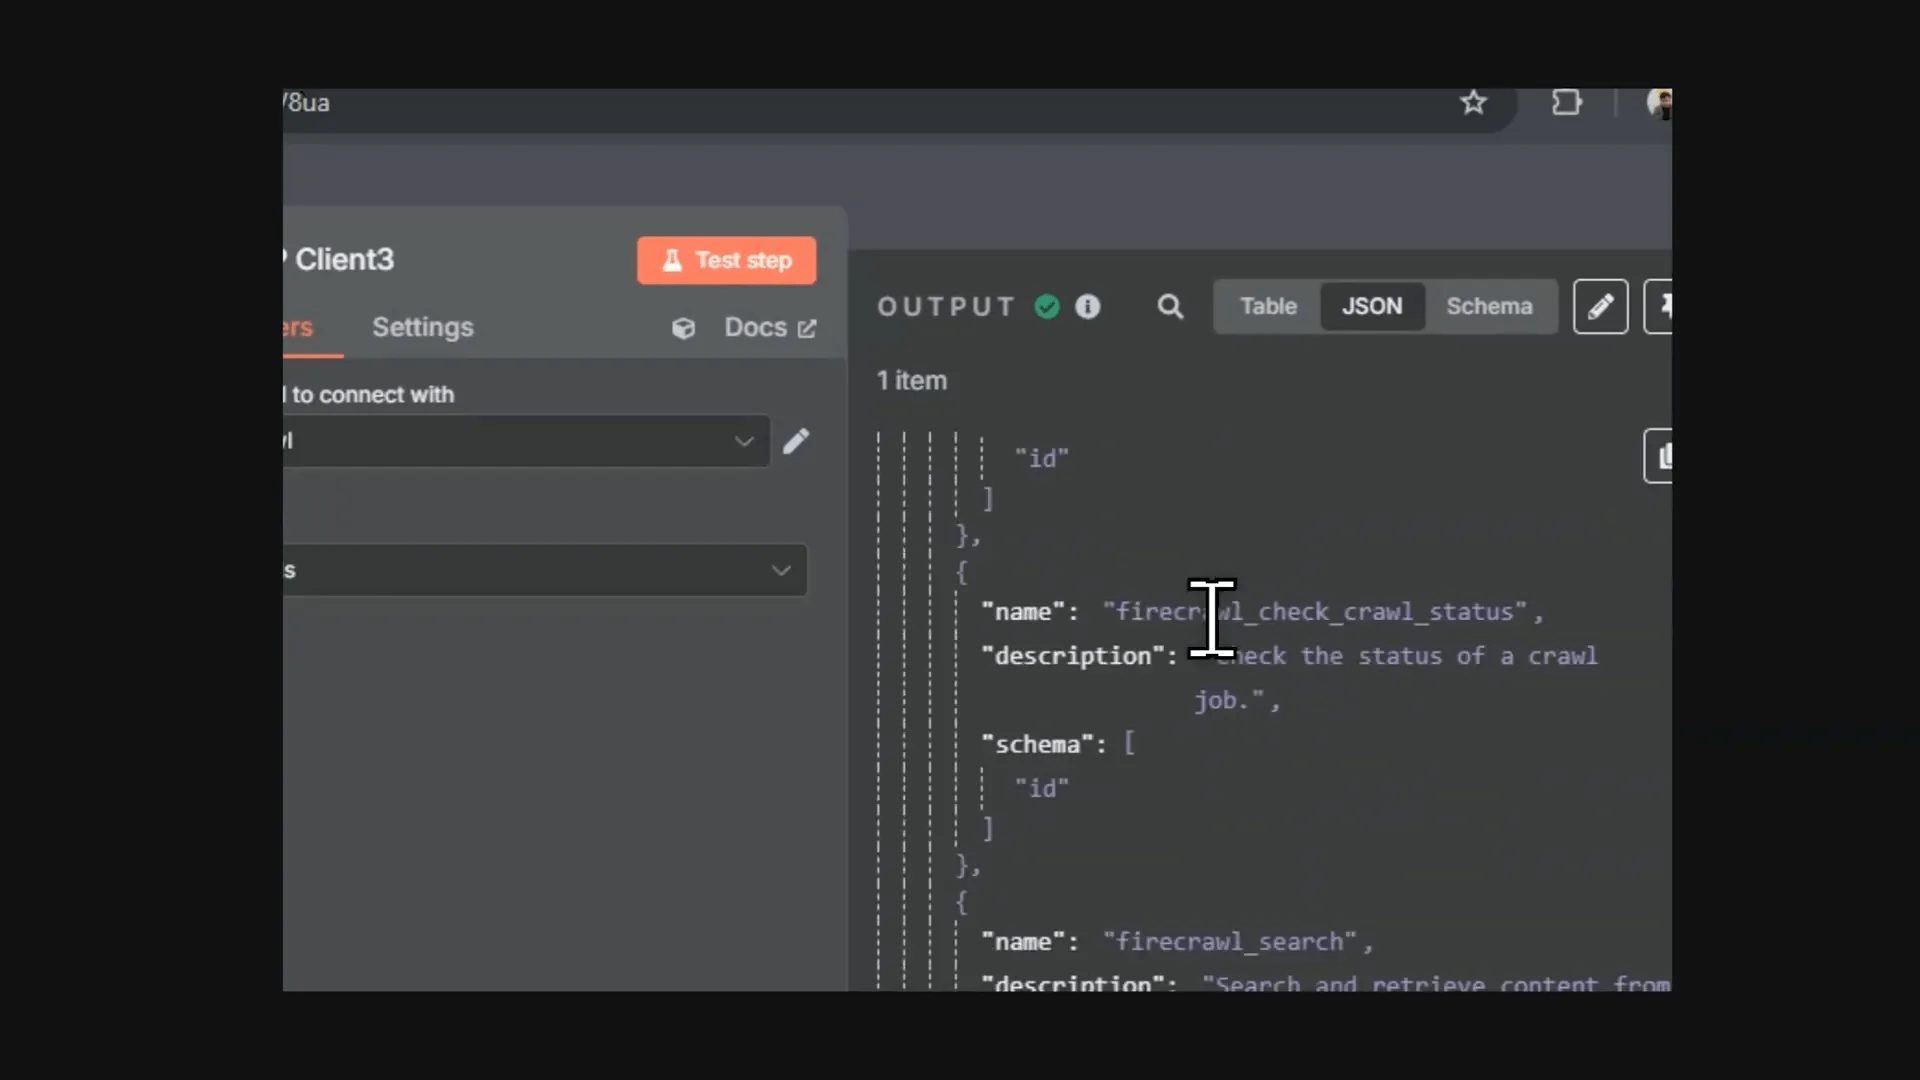Click the "1 item" count label
Image resolution: width=1920 pixels, height=1080 pixels.
click(x=912, y=380)
